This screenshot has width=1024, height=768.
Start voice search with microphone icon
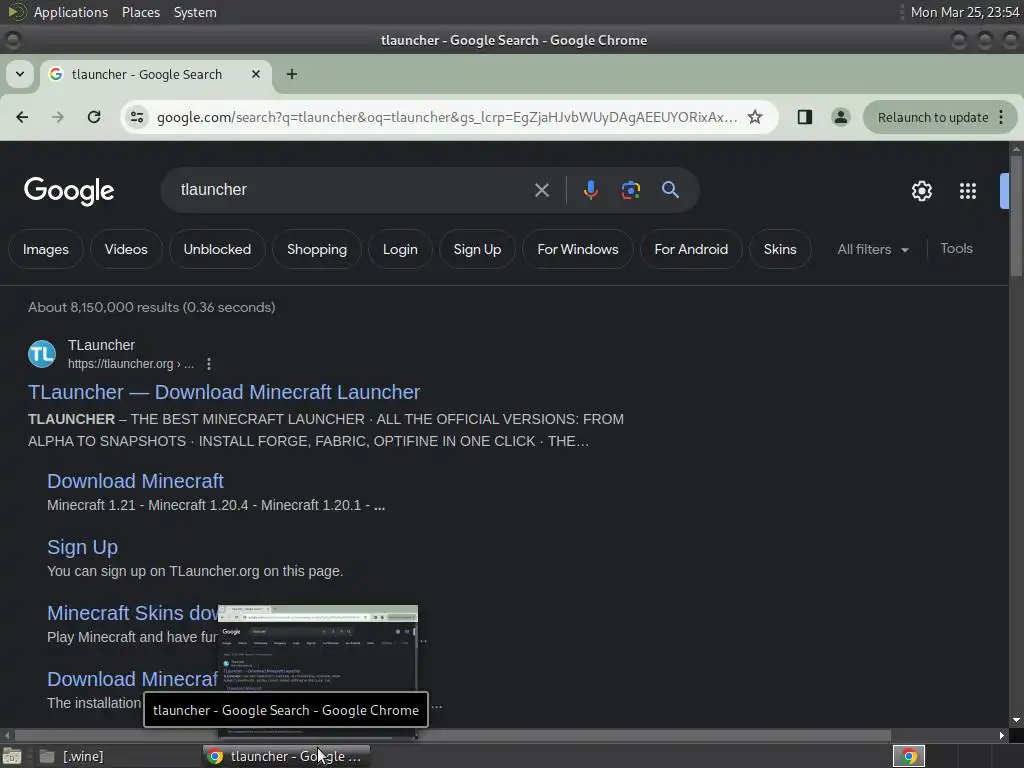click(x=590, y=190)
